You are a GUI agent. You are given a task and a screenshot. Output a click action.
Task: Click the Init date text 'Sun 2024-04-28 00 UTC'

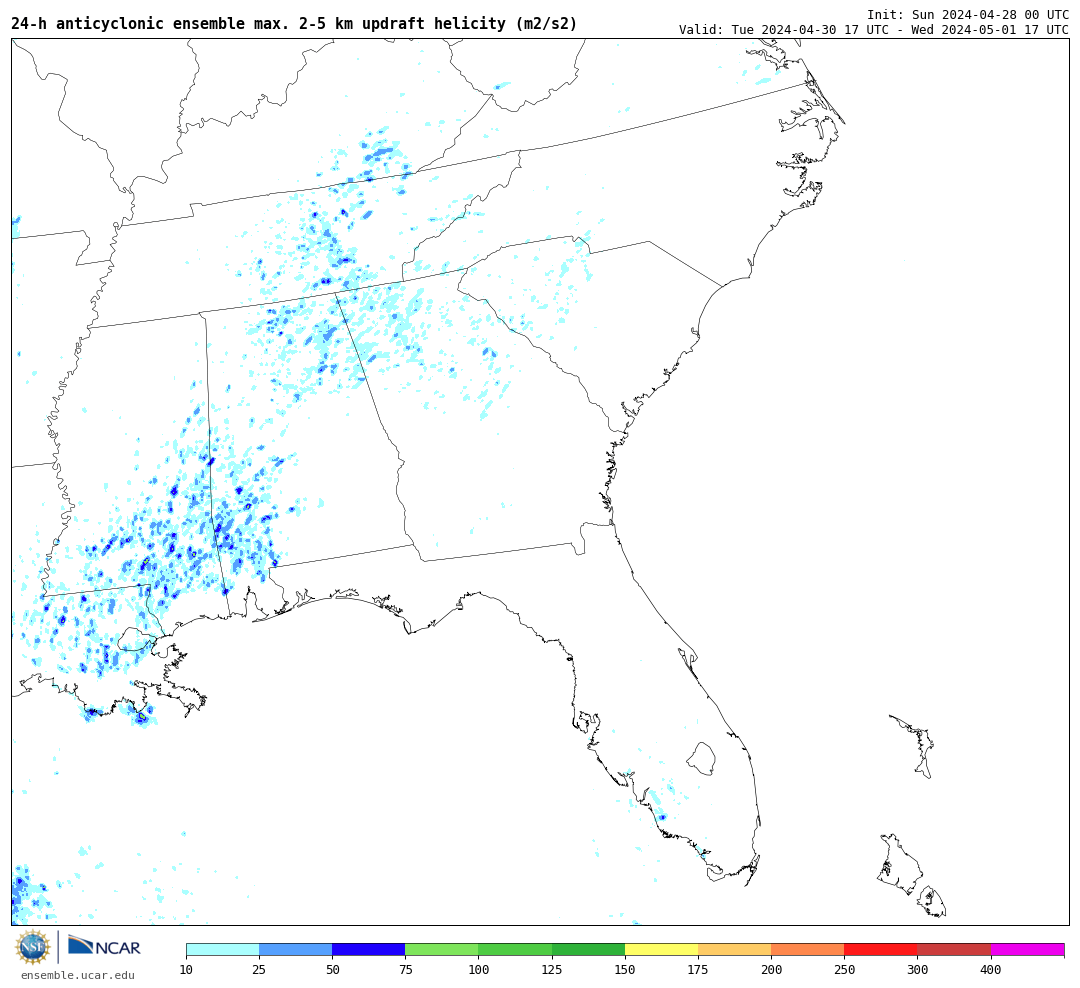(x=990, y=14)
